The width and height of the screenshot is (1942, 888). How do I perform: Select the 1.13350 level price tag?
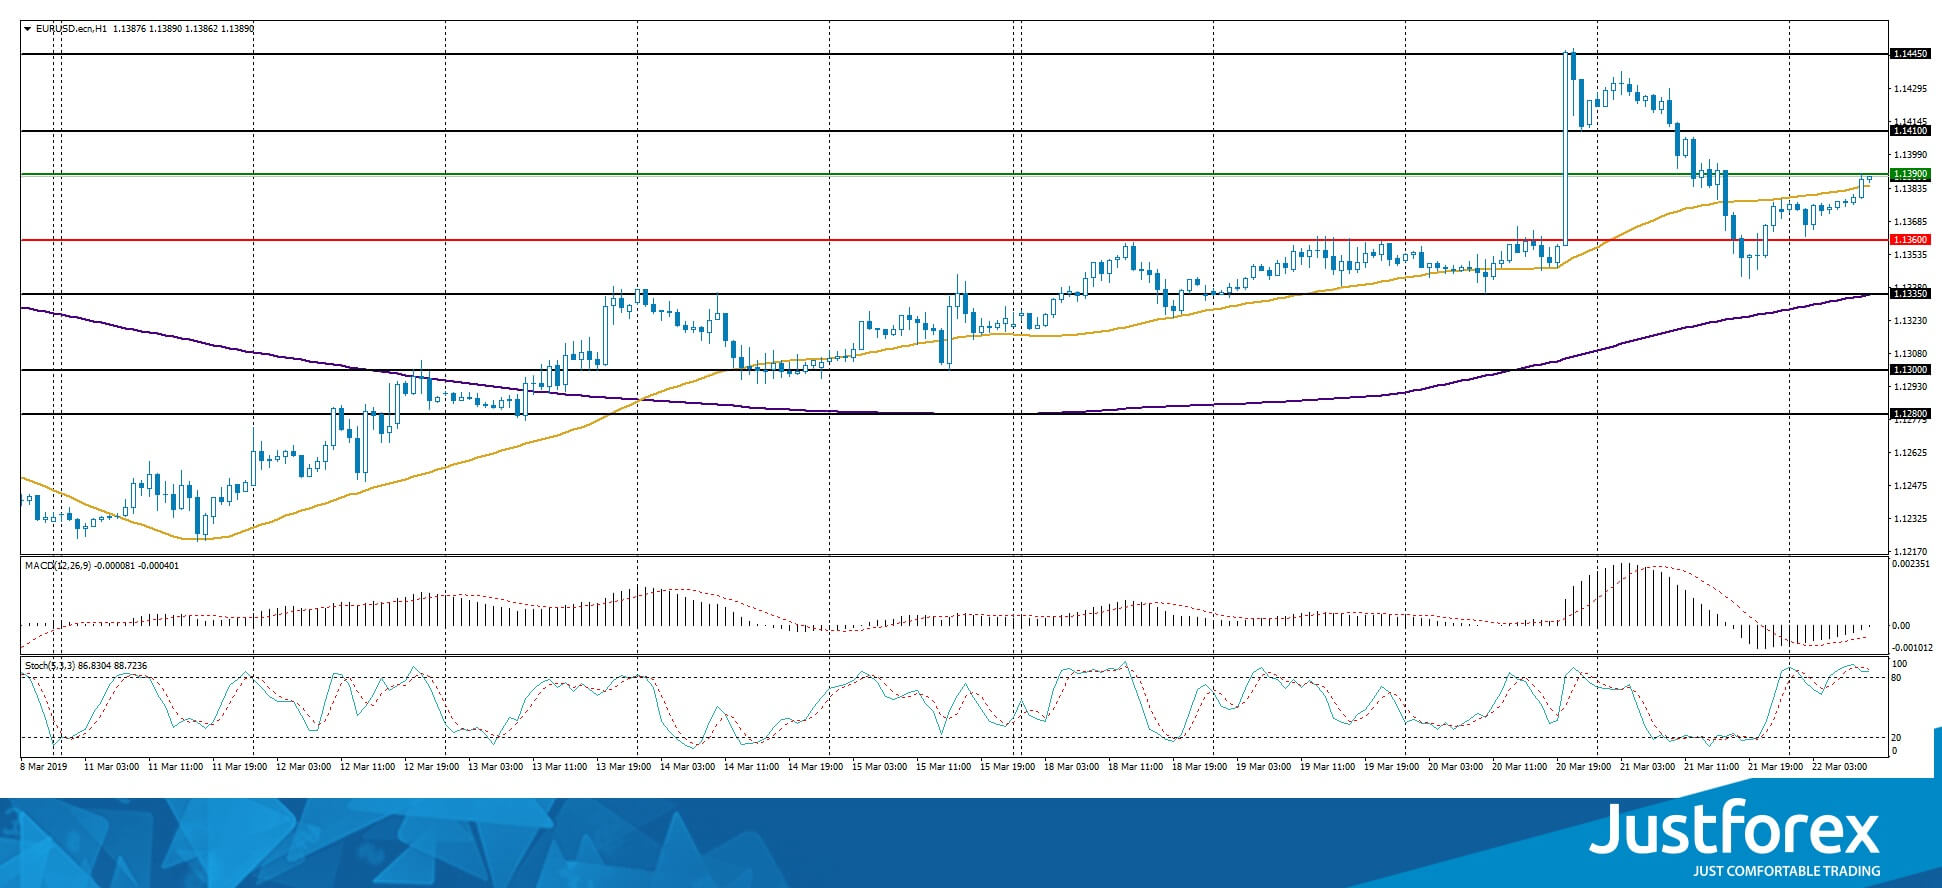[1910, 294]
